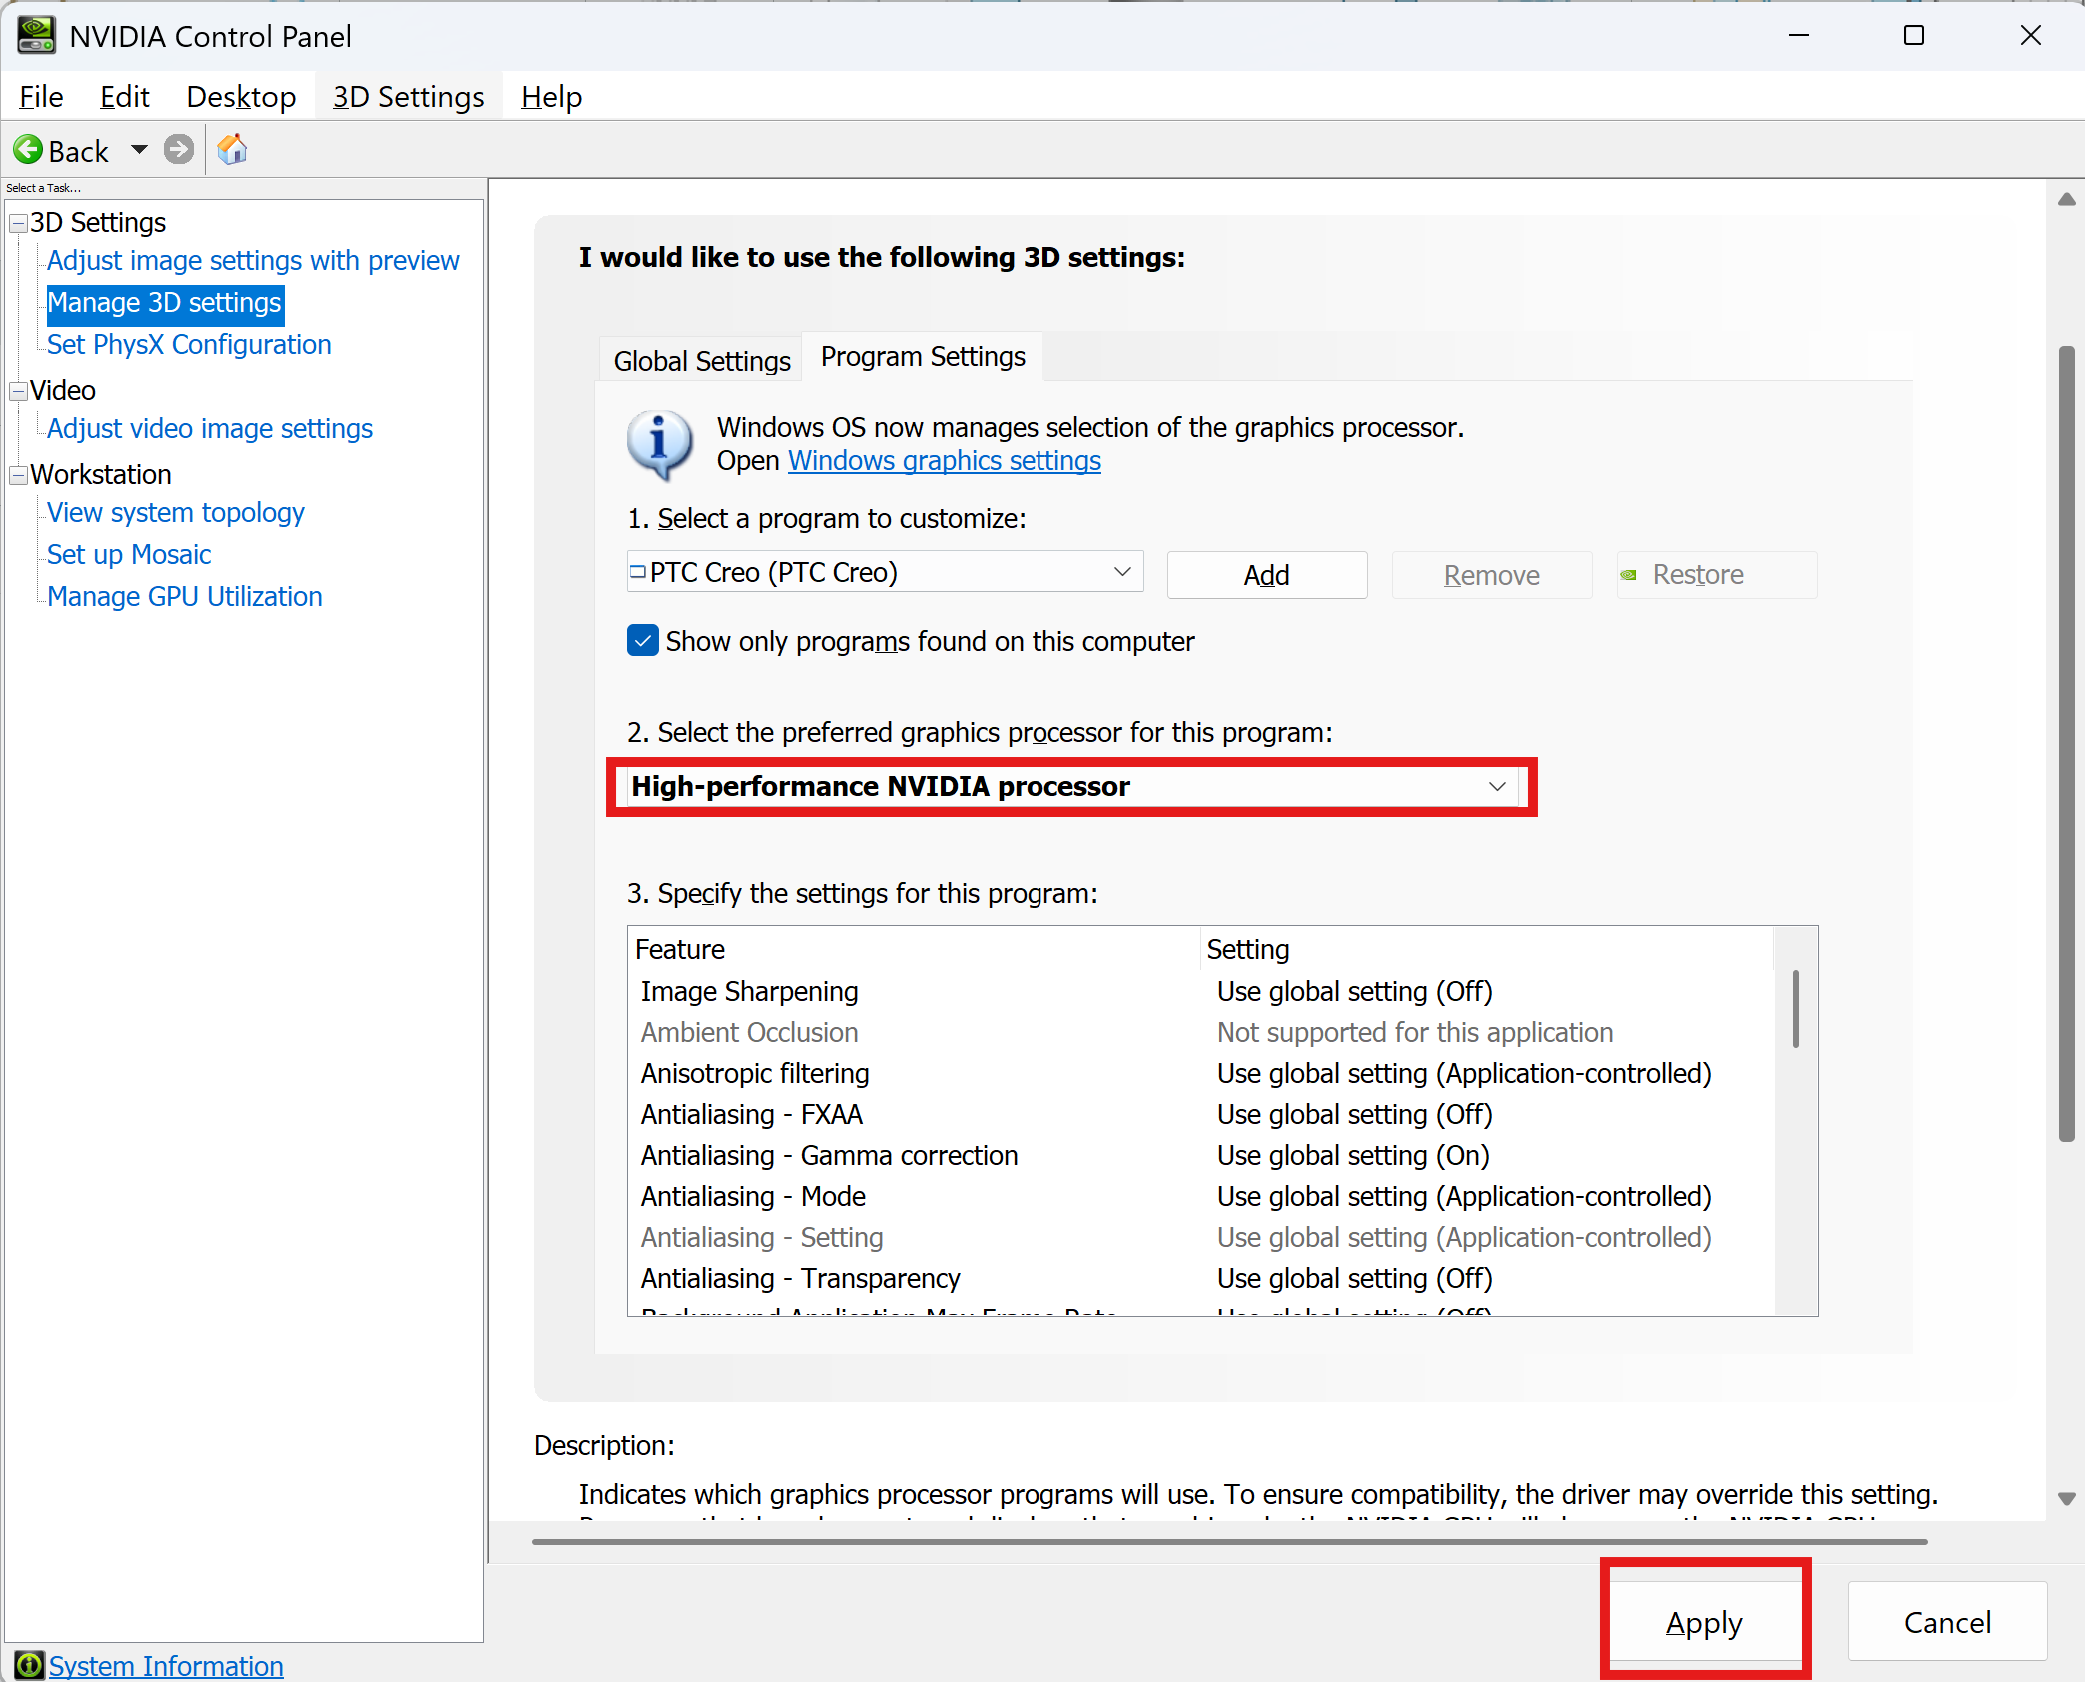The image size is (2085, 1682).
Task: Select Manage 3D settings task
Action: pyautogui.click(x=165, y=303)
